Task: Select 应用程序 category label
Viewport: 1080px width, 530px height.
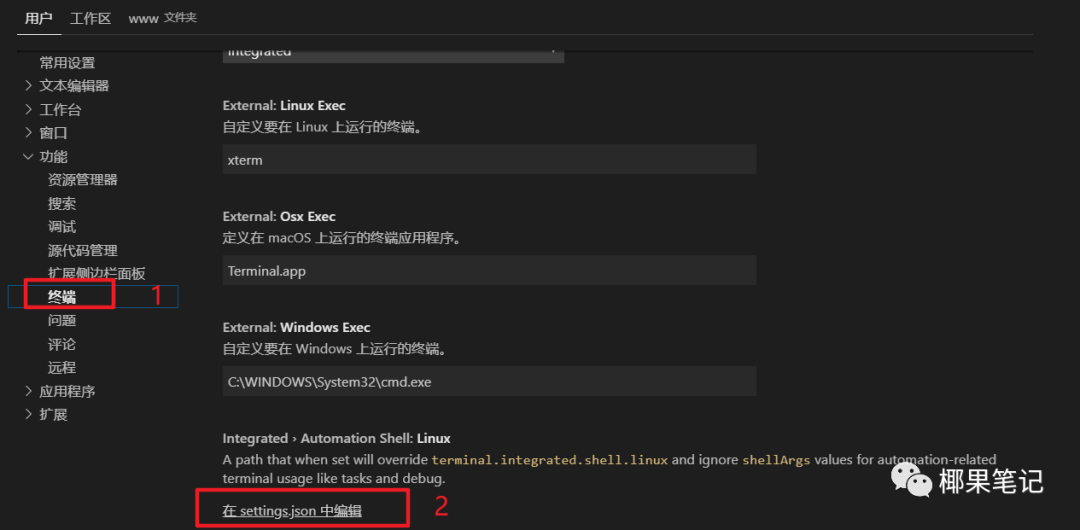Action: (67, 391)
